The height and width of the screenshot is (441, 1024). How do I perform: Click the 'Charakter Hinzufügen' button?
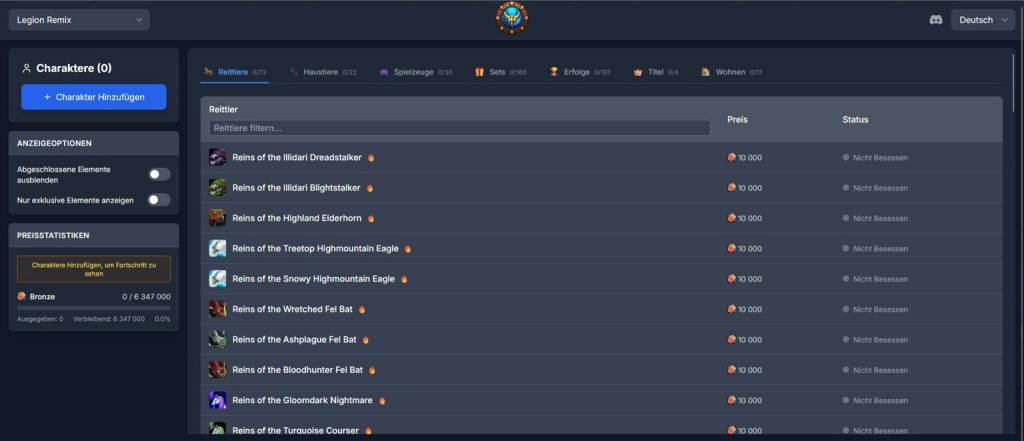[x=94, y=97]
